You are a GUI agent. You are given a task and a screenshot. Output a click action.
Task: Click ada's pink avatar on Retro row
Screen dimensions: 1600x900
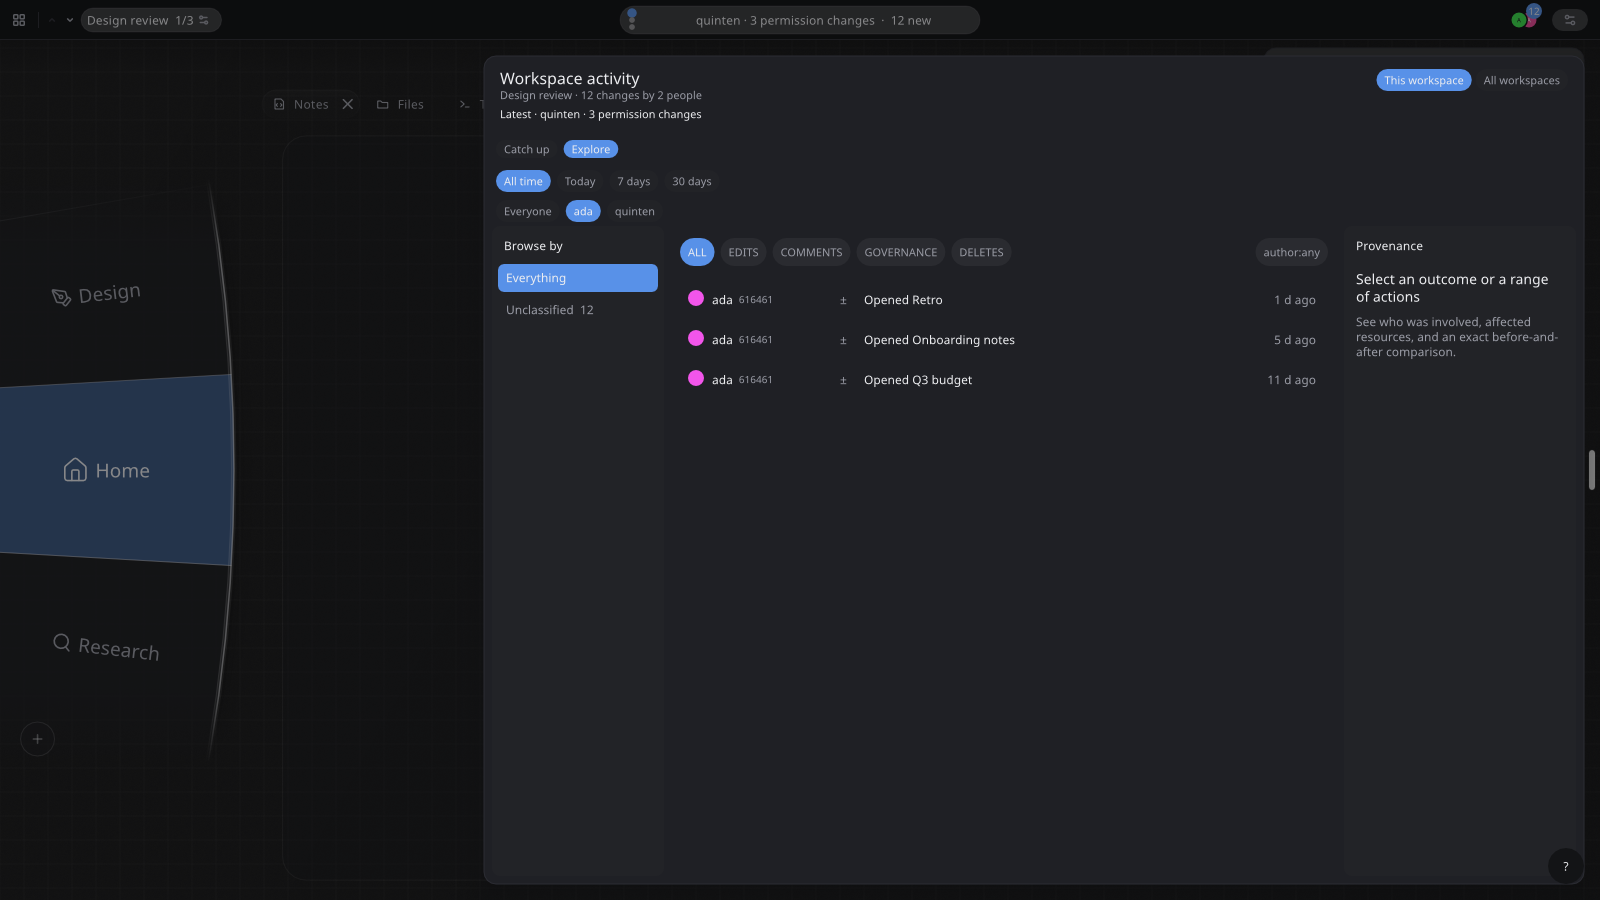pyautogui.click(x=696, y=298)
